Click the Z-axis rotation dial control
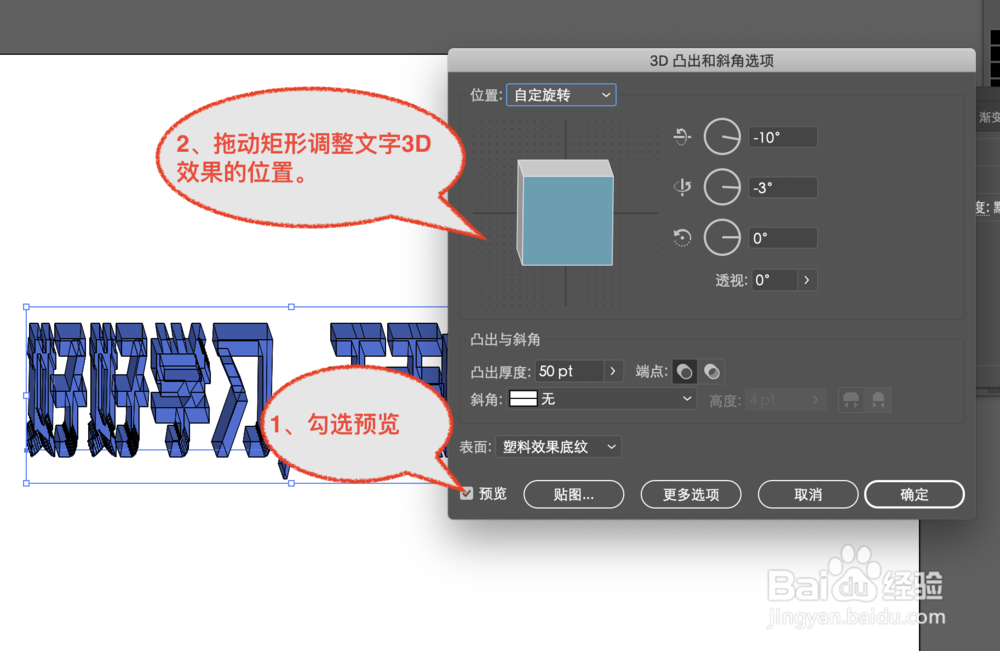This screenshot has height=651, width=1000. (722, 237)
